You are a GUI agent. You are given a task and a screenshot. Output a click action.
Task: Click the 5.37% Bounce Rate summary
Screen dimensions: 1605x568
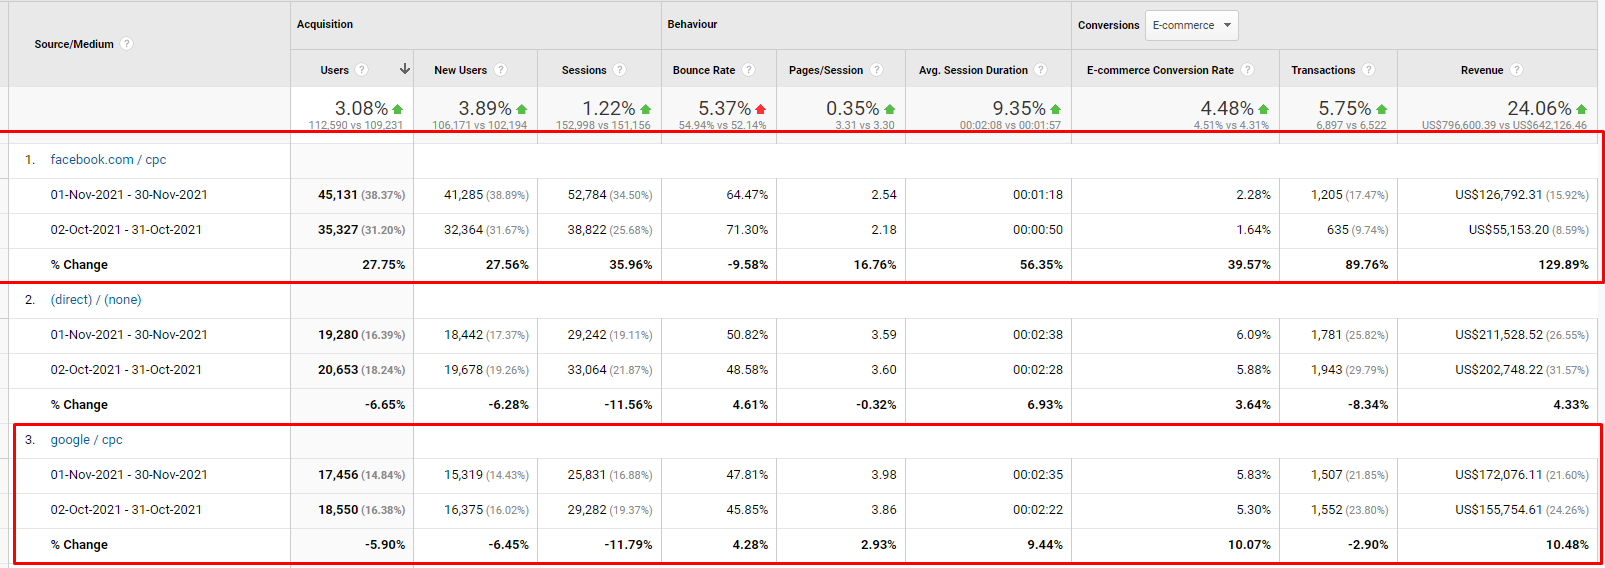[725, 108]
